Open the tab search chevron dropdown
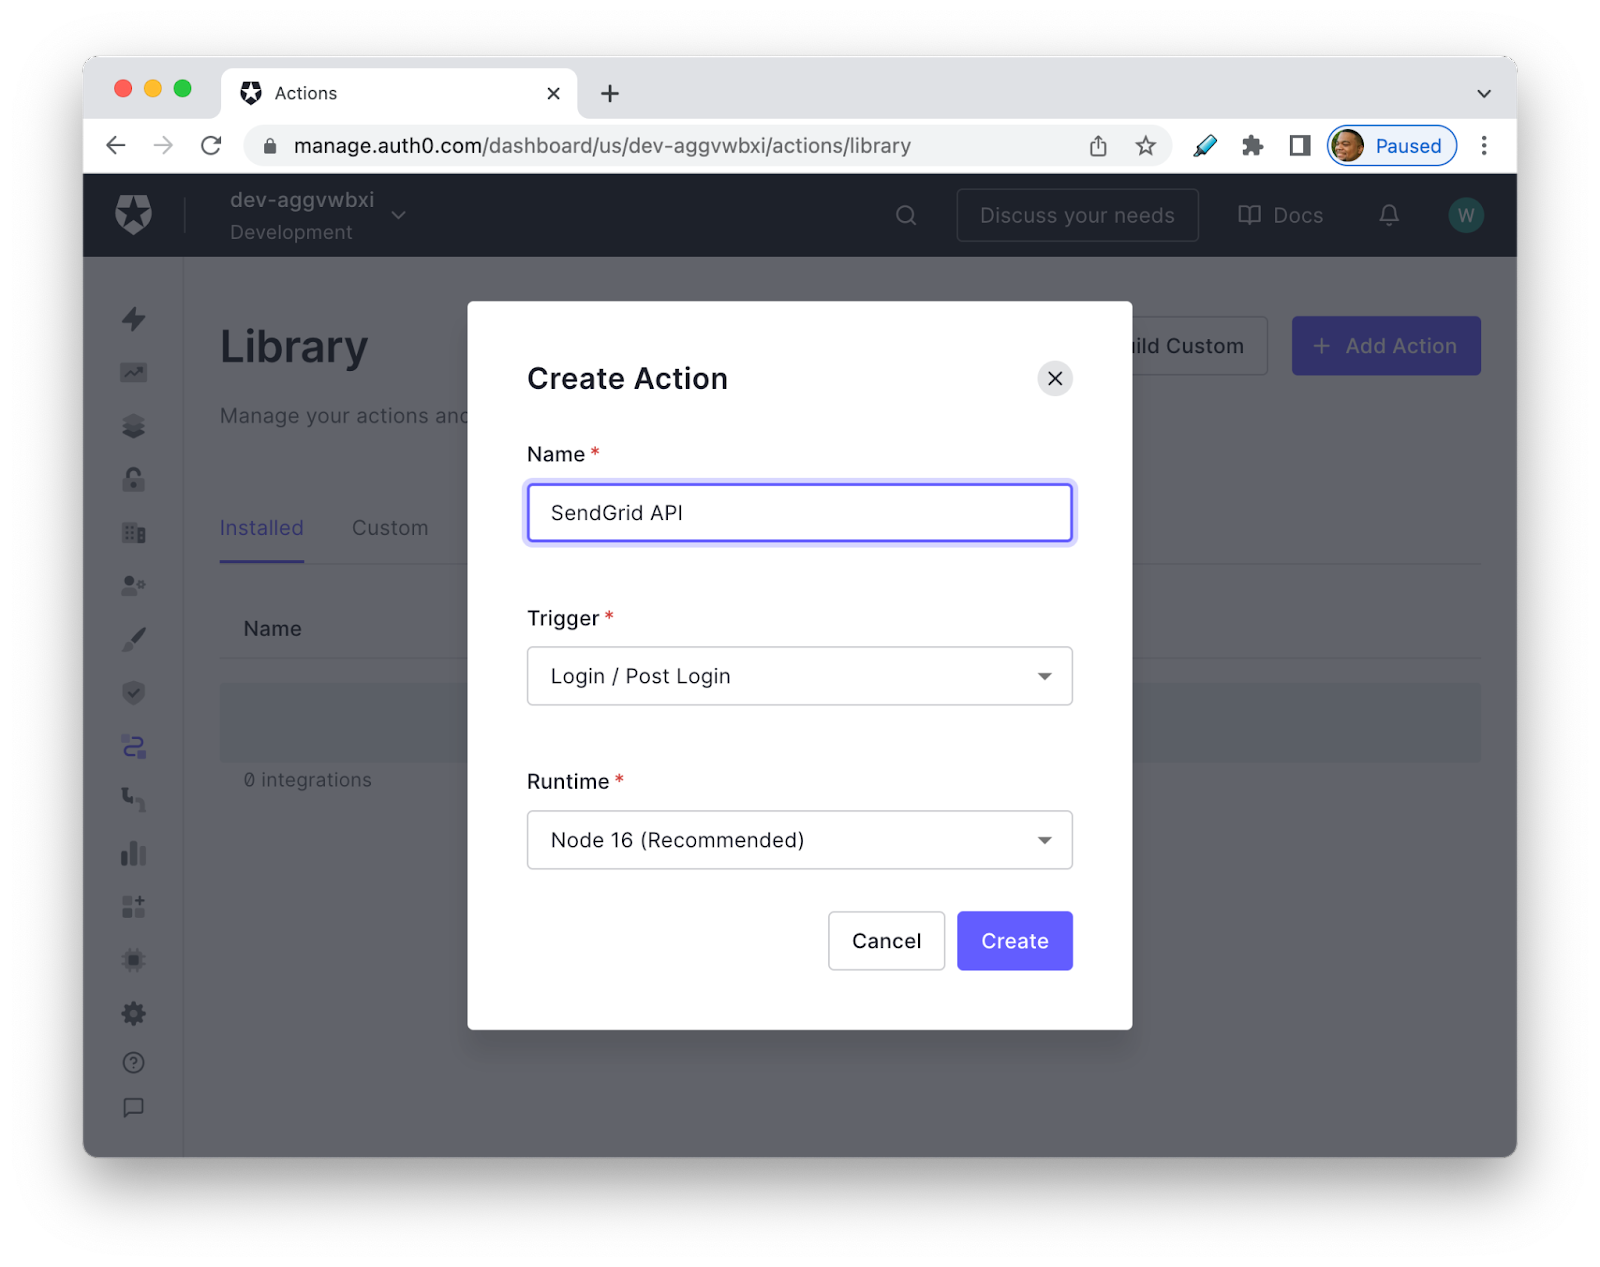This screenshot has width=1600, height=1267. pos(1484,93)
